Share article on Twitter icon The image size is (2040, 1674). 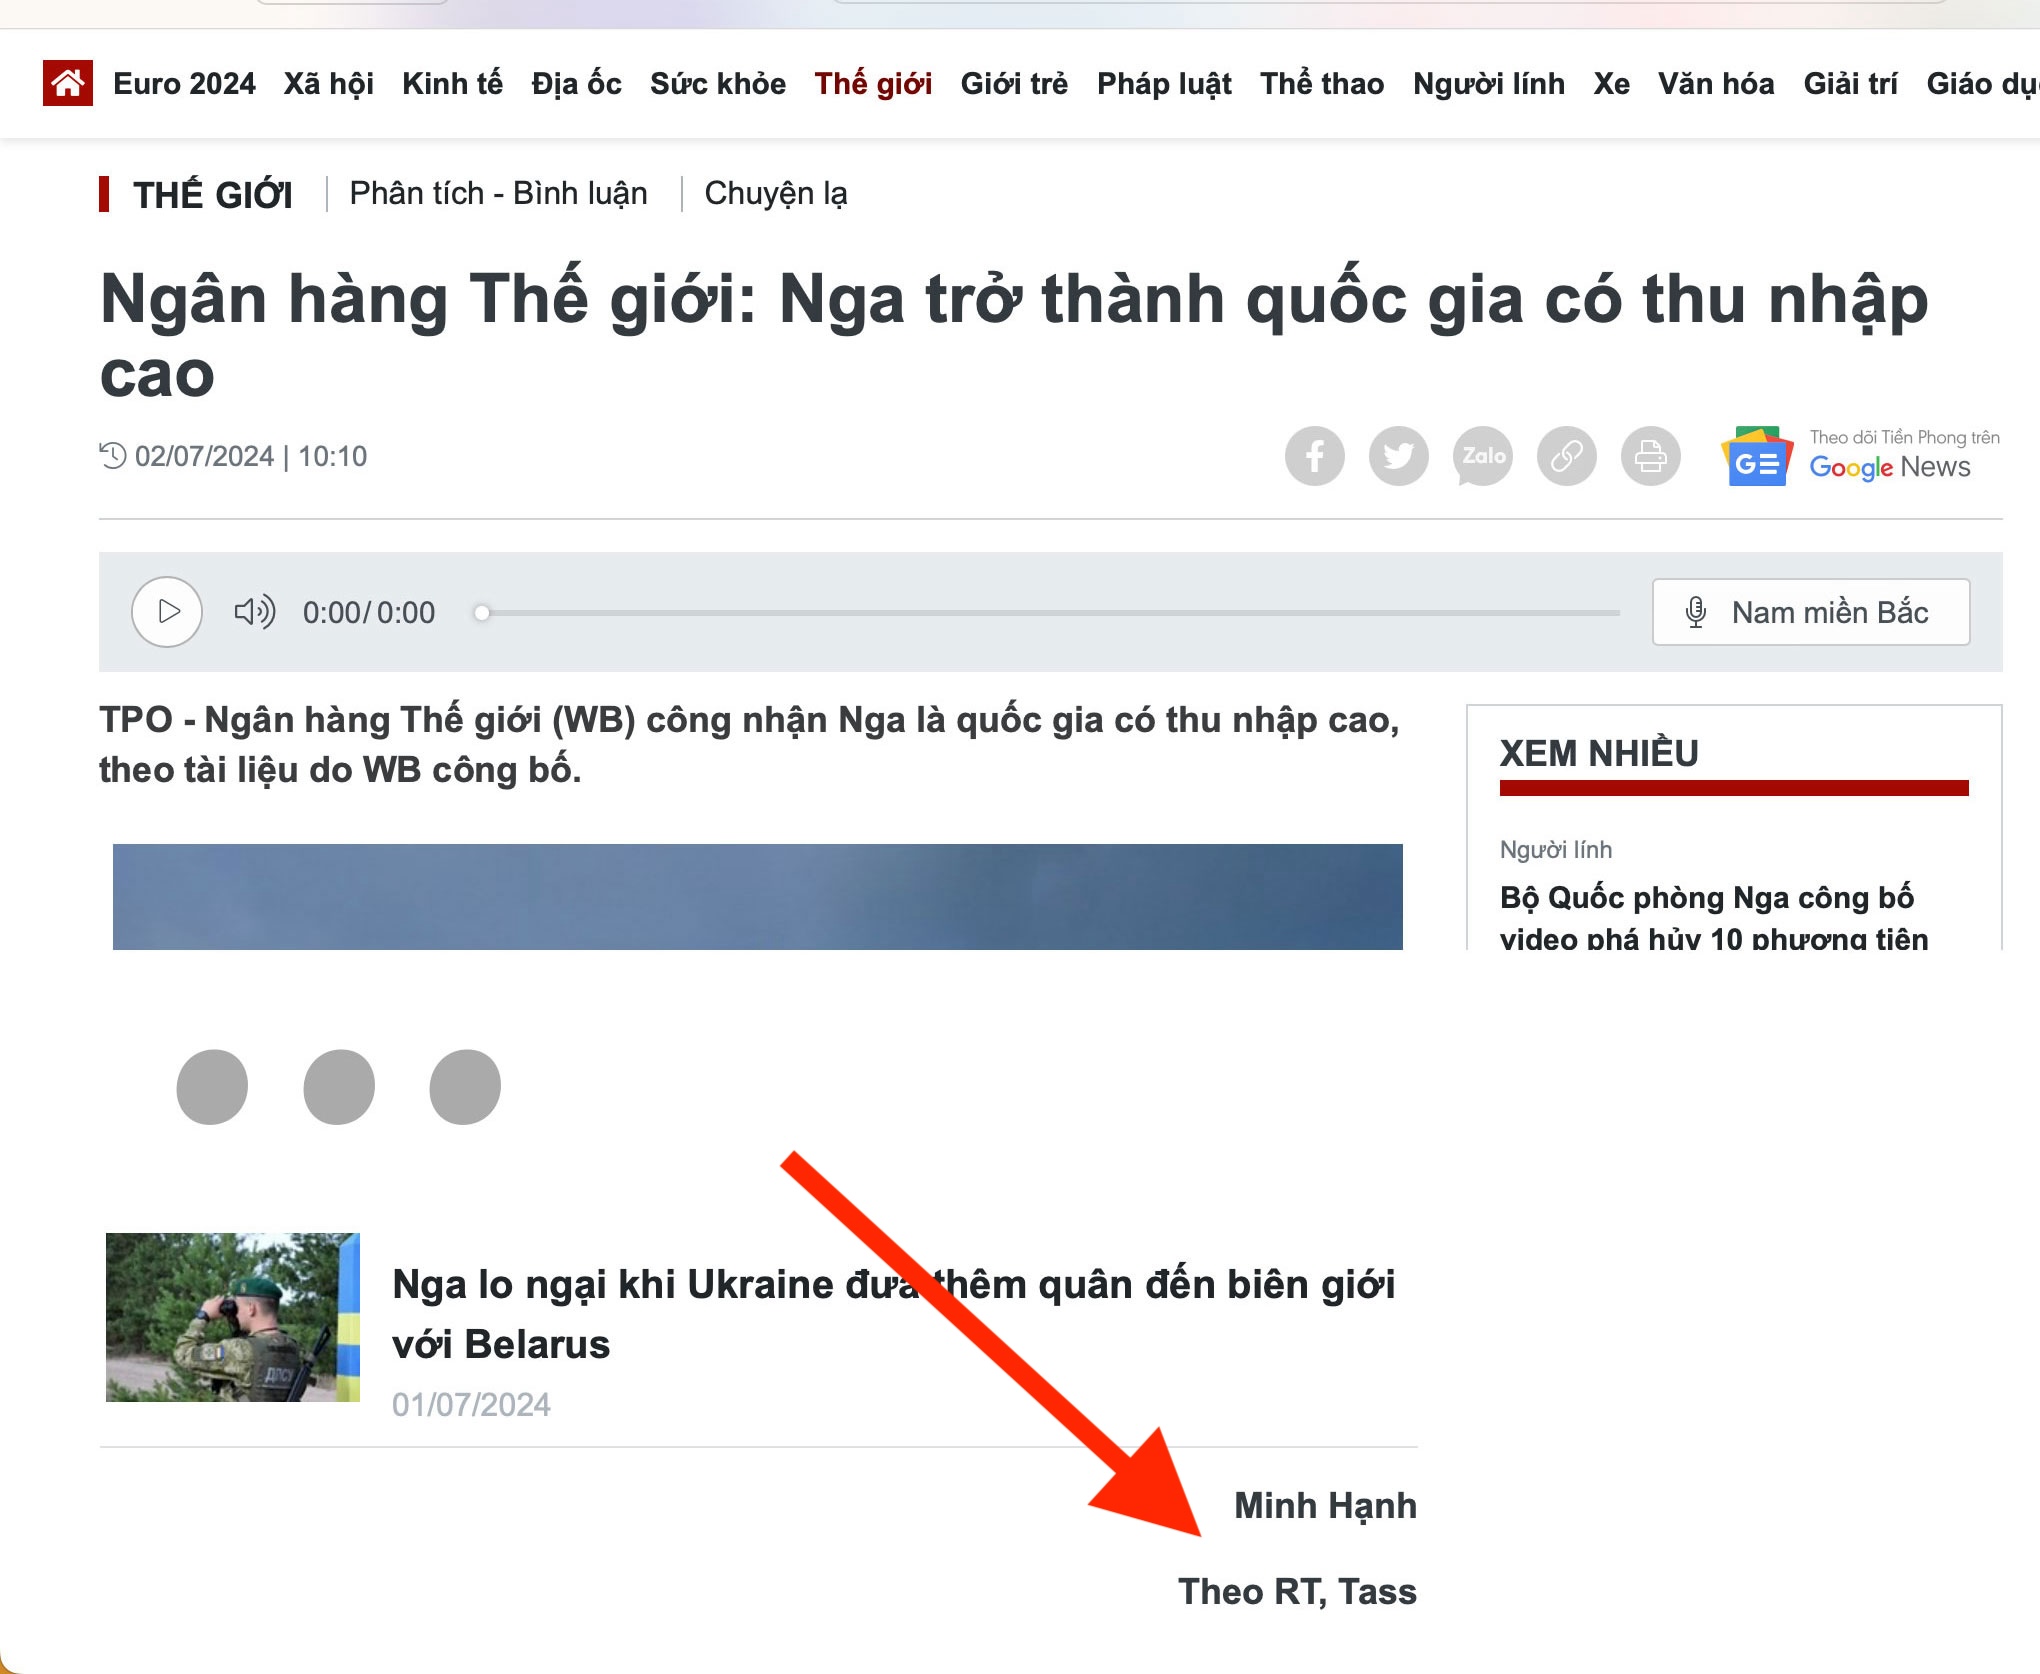[1398, 457]
